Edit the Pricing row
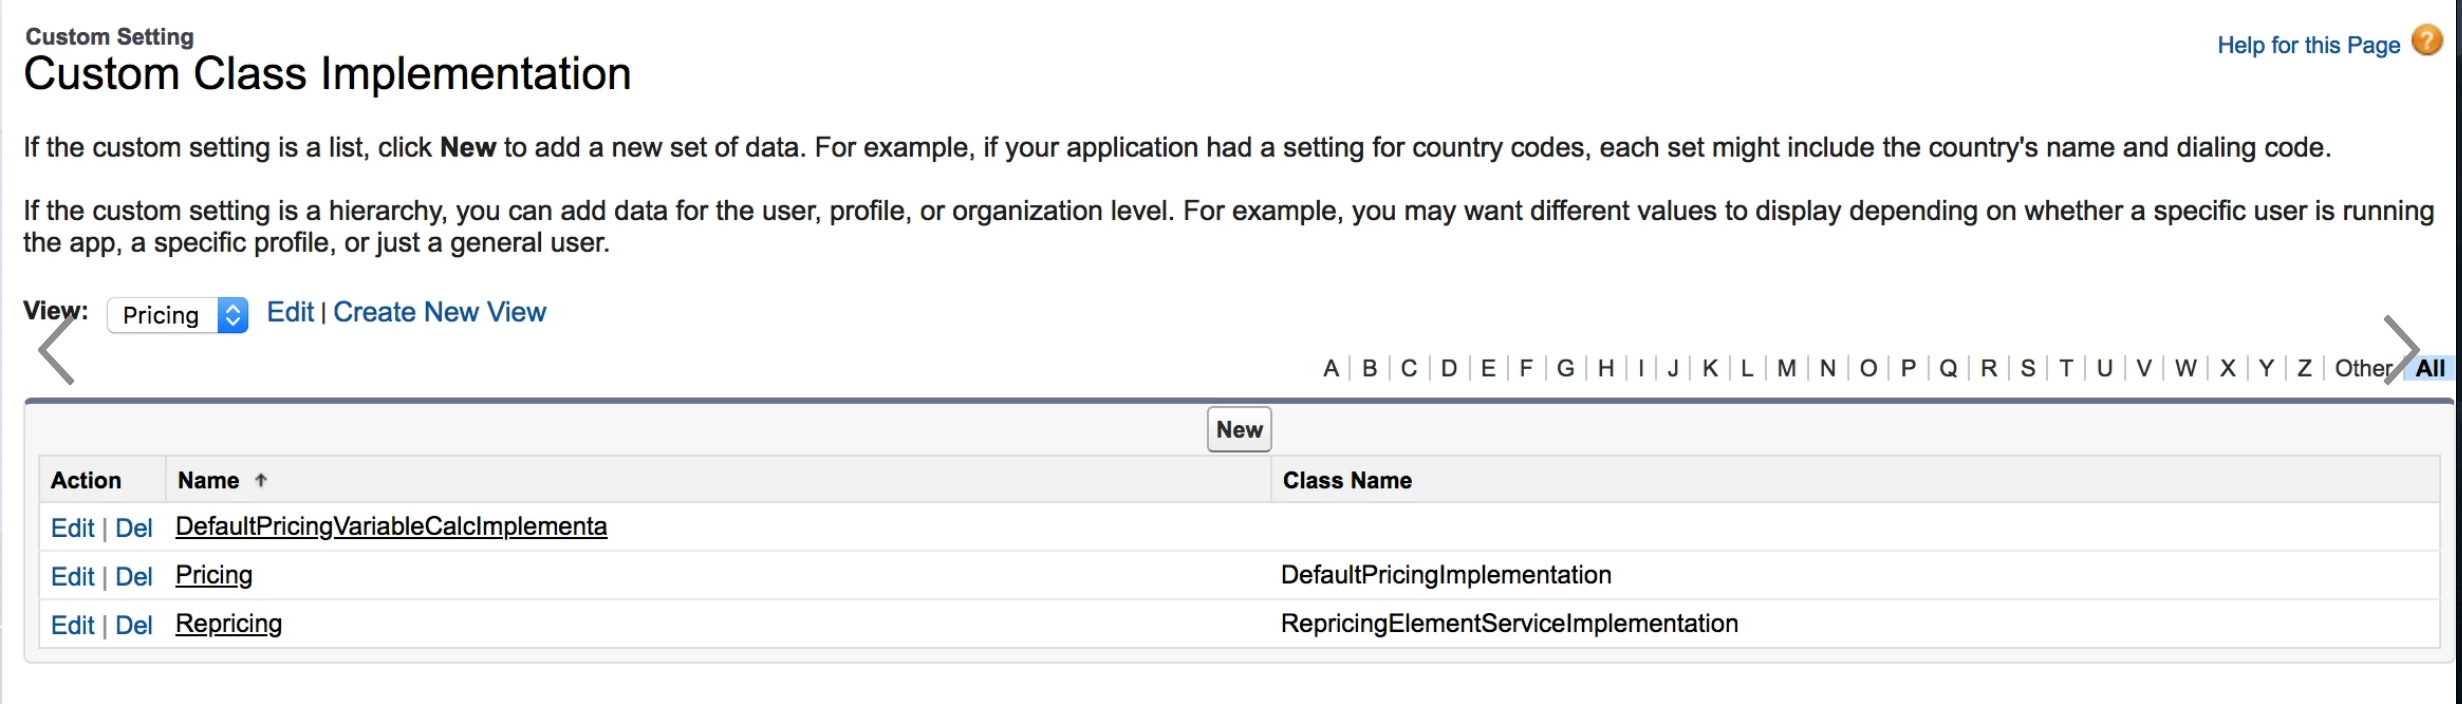2462x704 pixels. tap(72, 577)
